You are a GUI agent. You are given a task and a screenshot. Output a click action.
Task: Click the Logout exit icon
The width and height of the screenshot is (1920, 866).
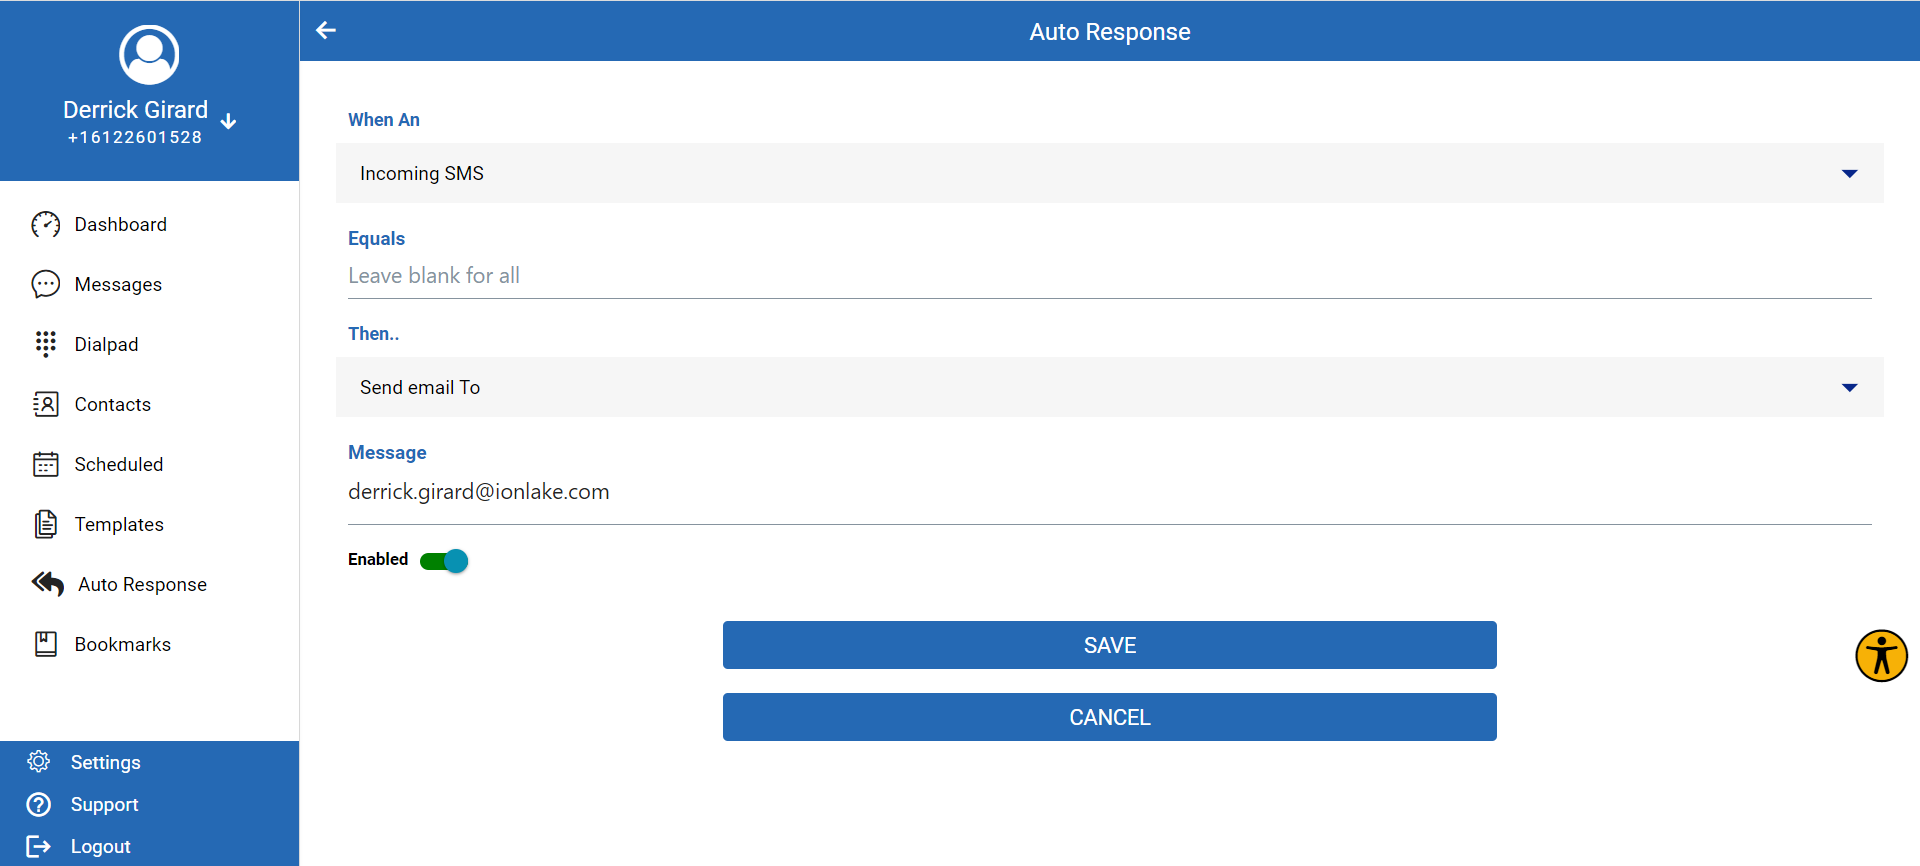pos(39,846)
